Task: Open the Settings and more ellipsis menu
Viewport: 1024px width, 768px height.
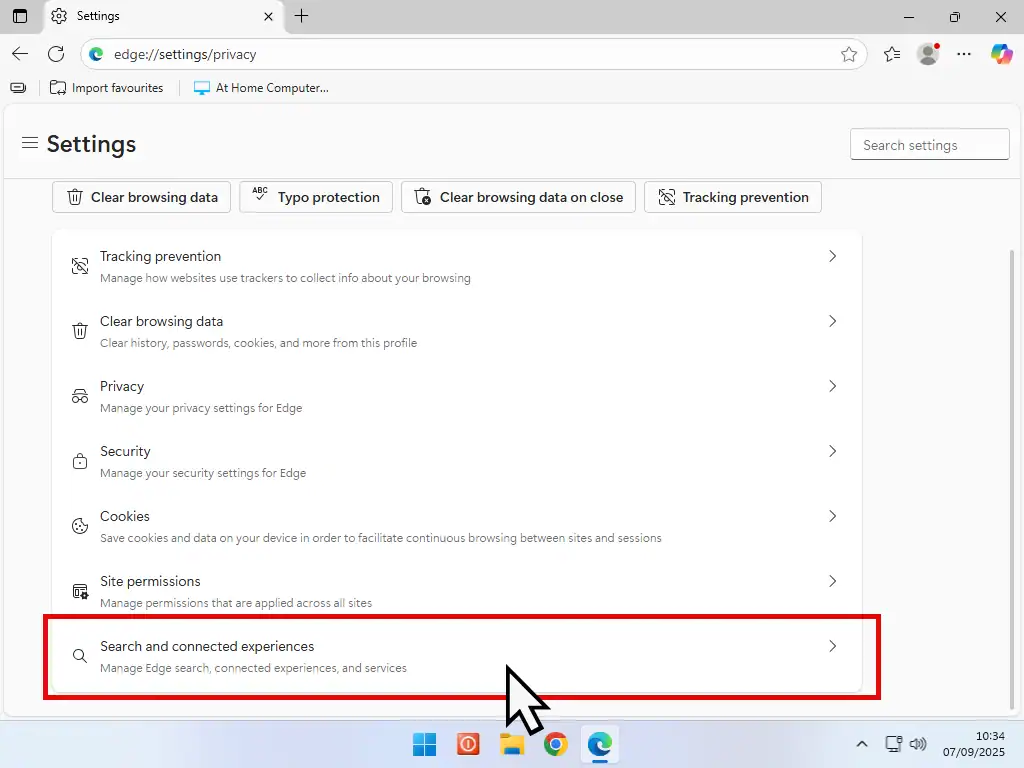Action: coord(964,54)
